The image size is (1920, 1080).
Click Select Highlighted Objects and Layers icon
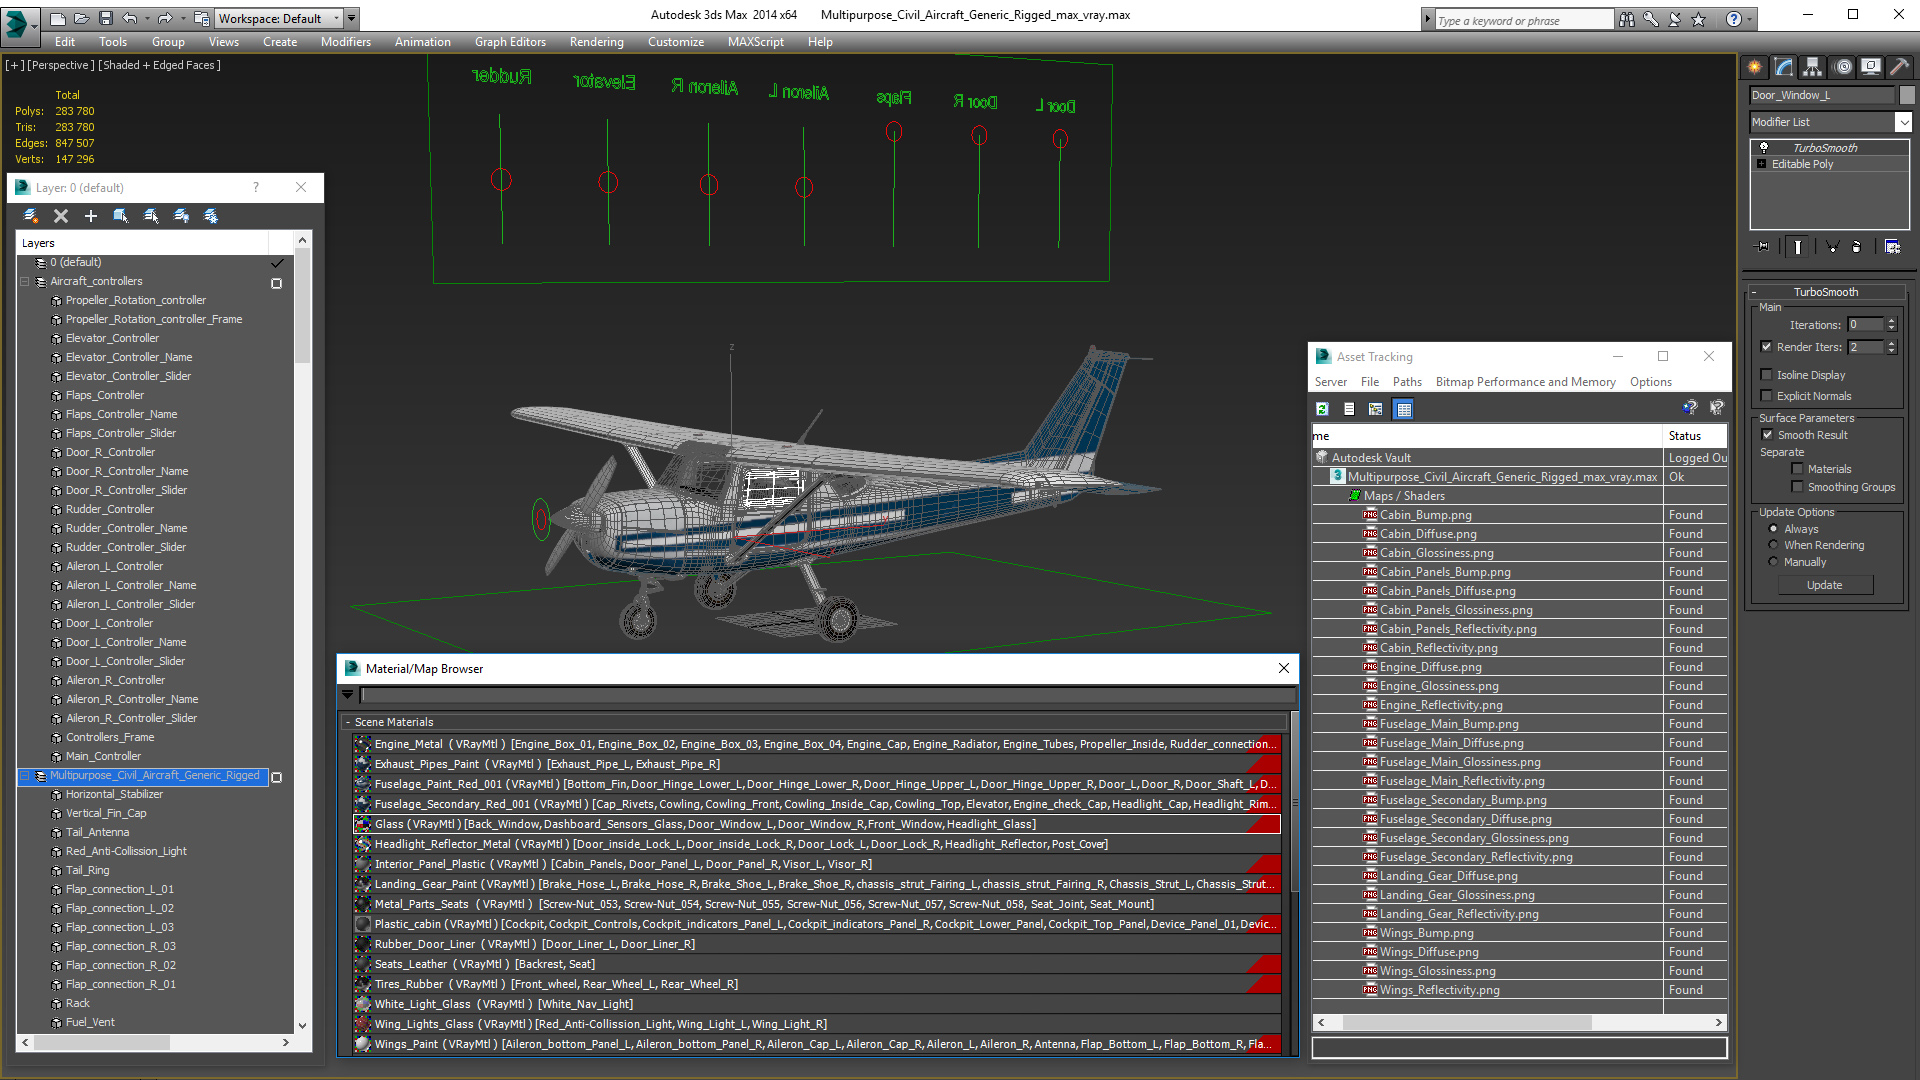click(121, 216)
